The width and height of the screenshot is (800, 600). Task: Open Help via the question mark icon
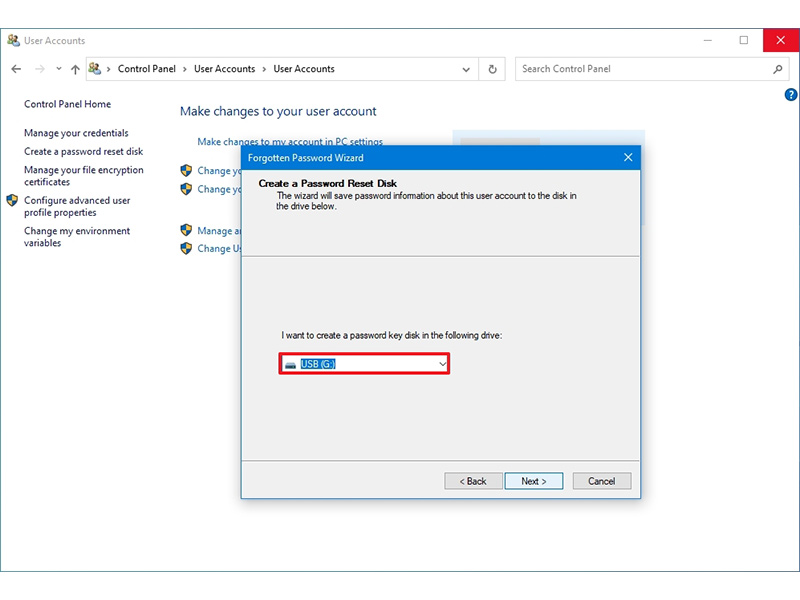tap(791, 94)
